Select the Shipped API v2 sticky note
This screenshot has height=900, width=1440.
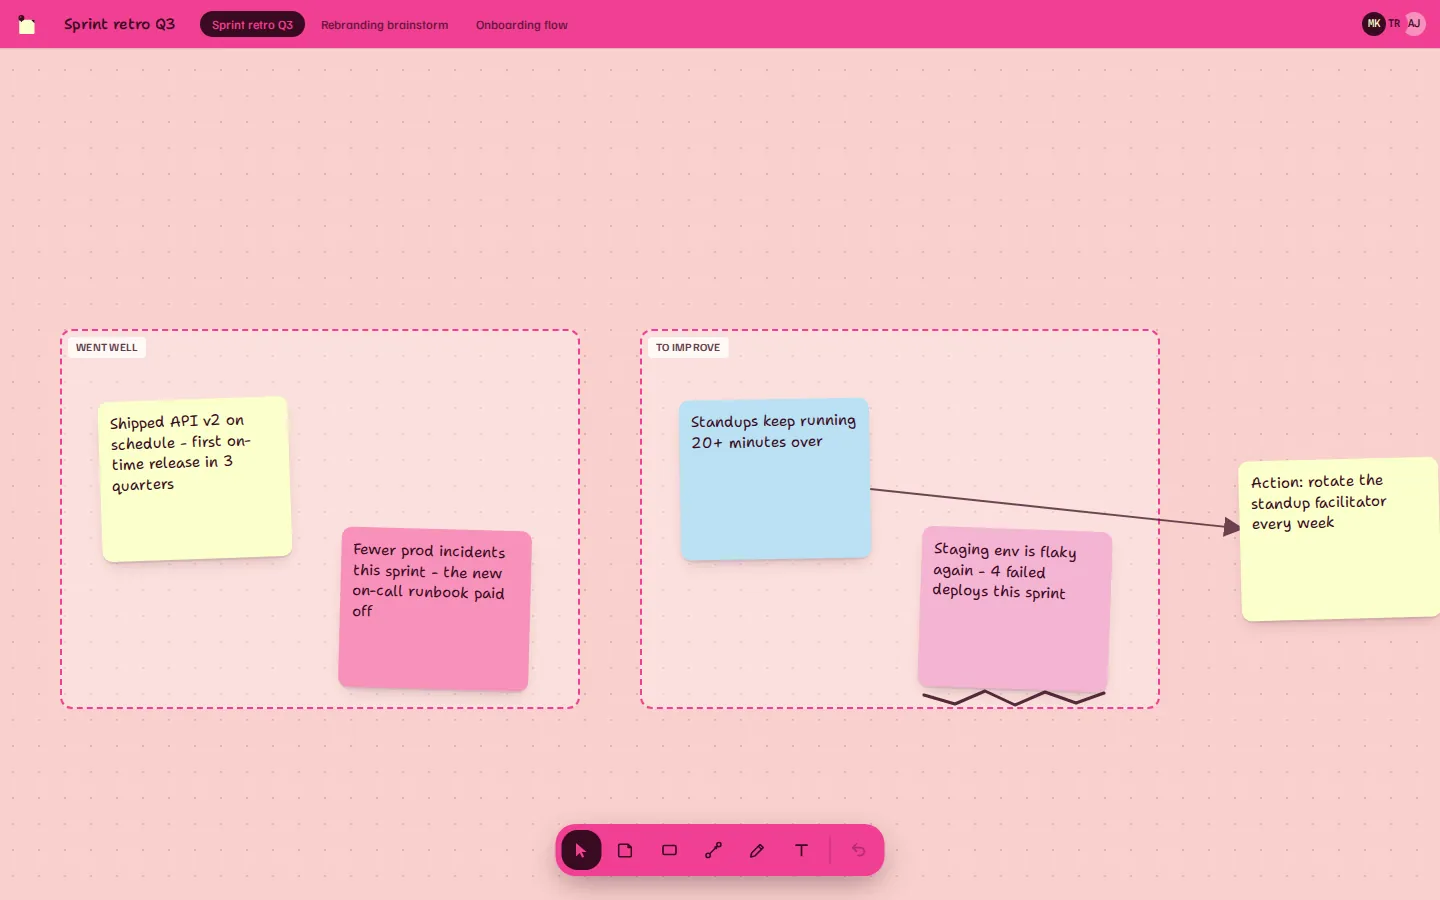[x=196, y=479]
